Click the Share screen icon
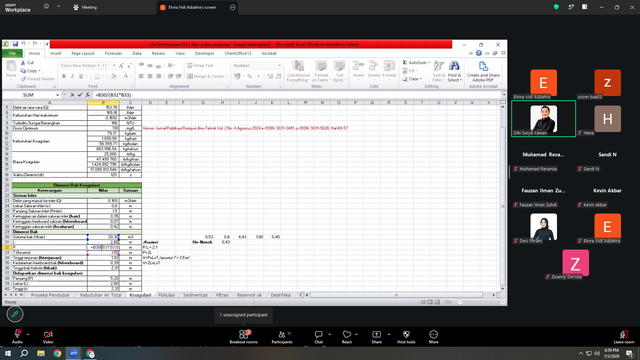The width and height of the screenshot is (640, 360). pos(376,334)
